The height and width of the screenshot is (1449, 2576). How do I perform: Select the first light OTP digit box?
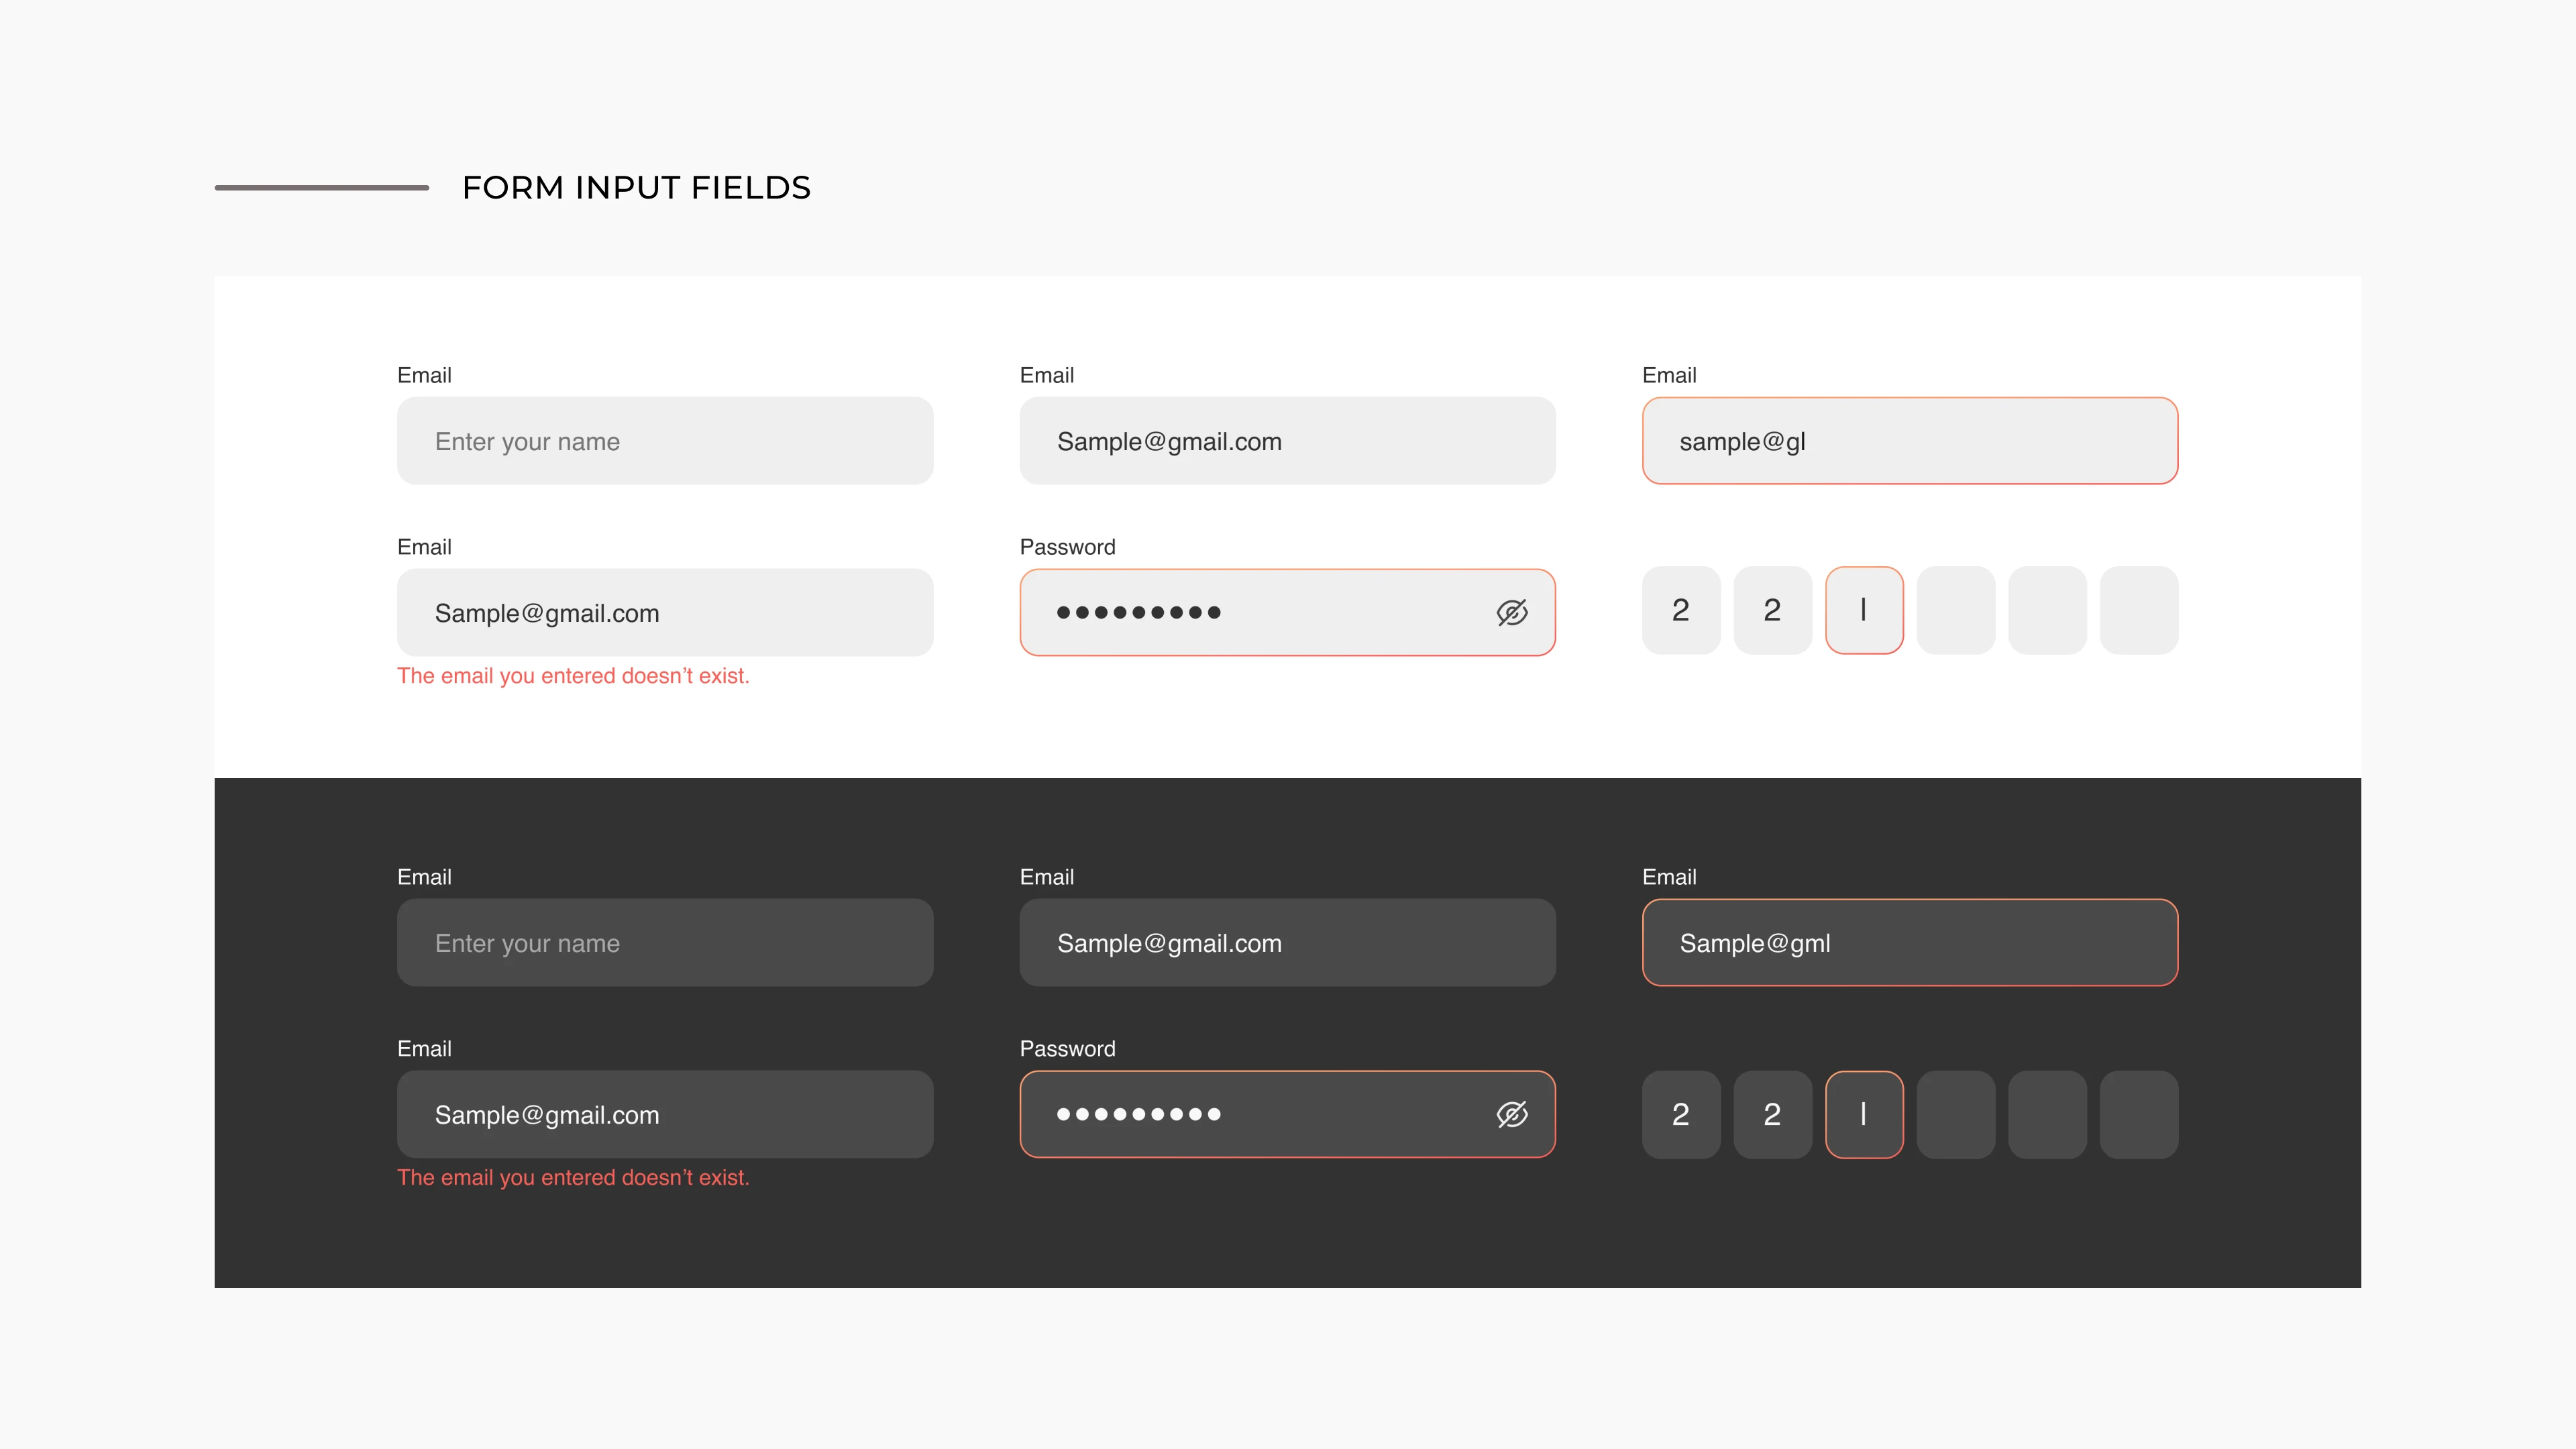[x=1680, y=610]
